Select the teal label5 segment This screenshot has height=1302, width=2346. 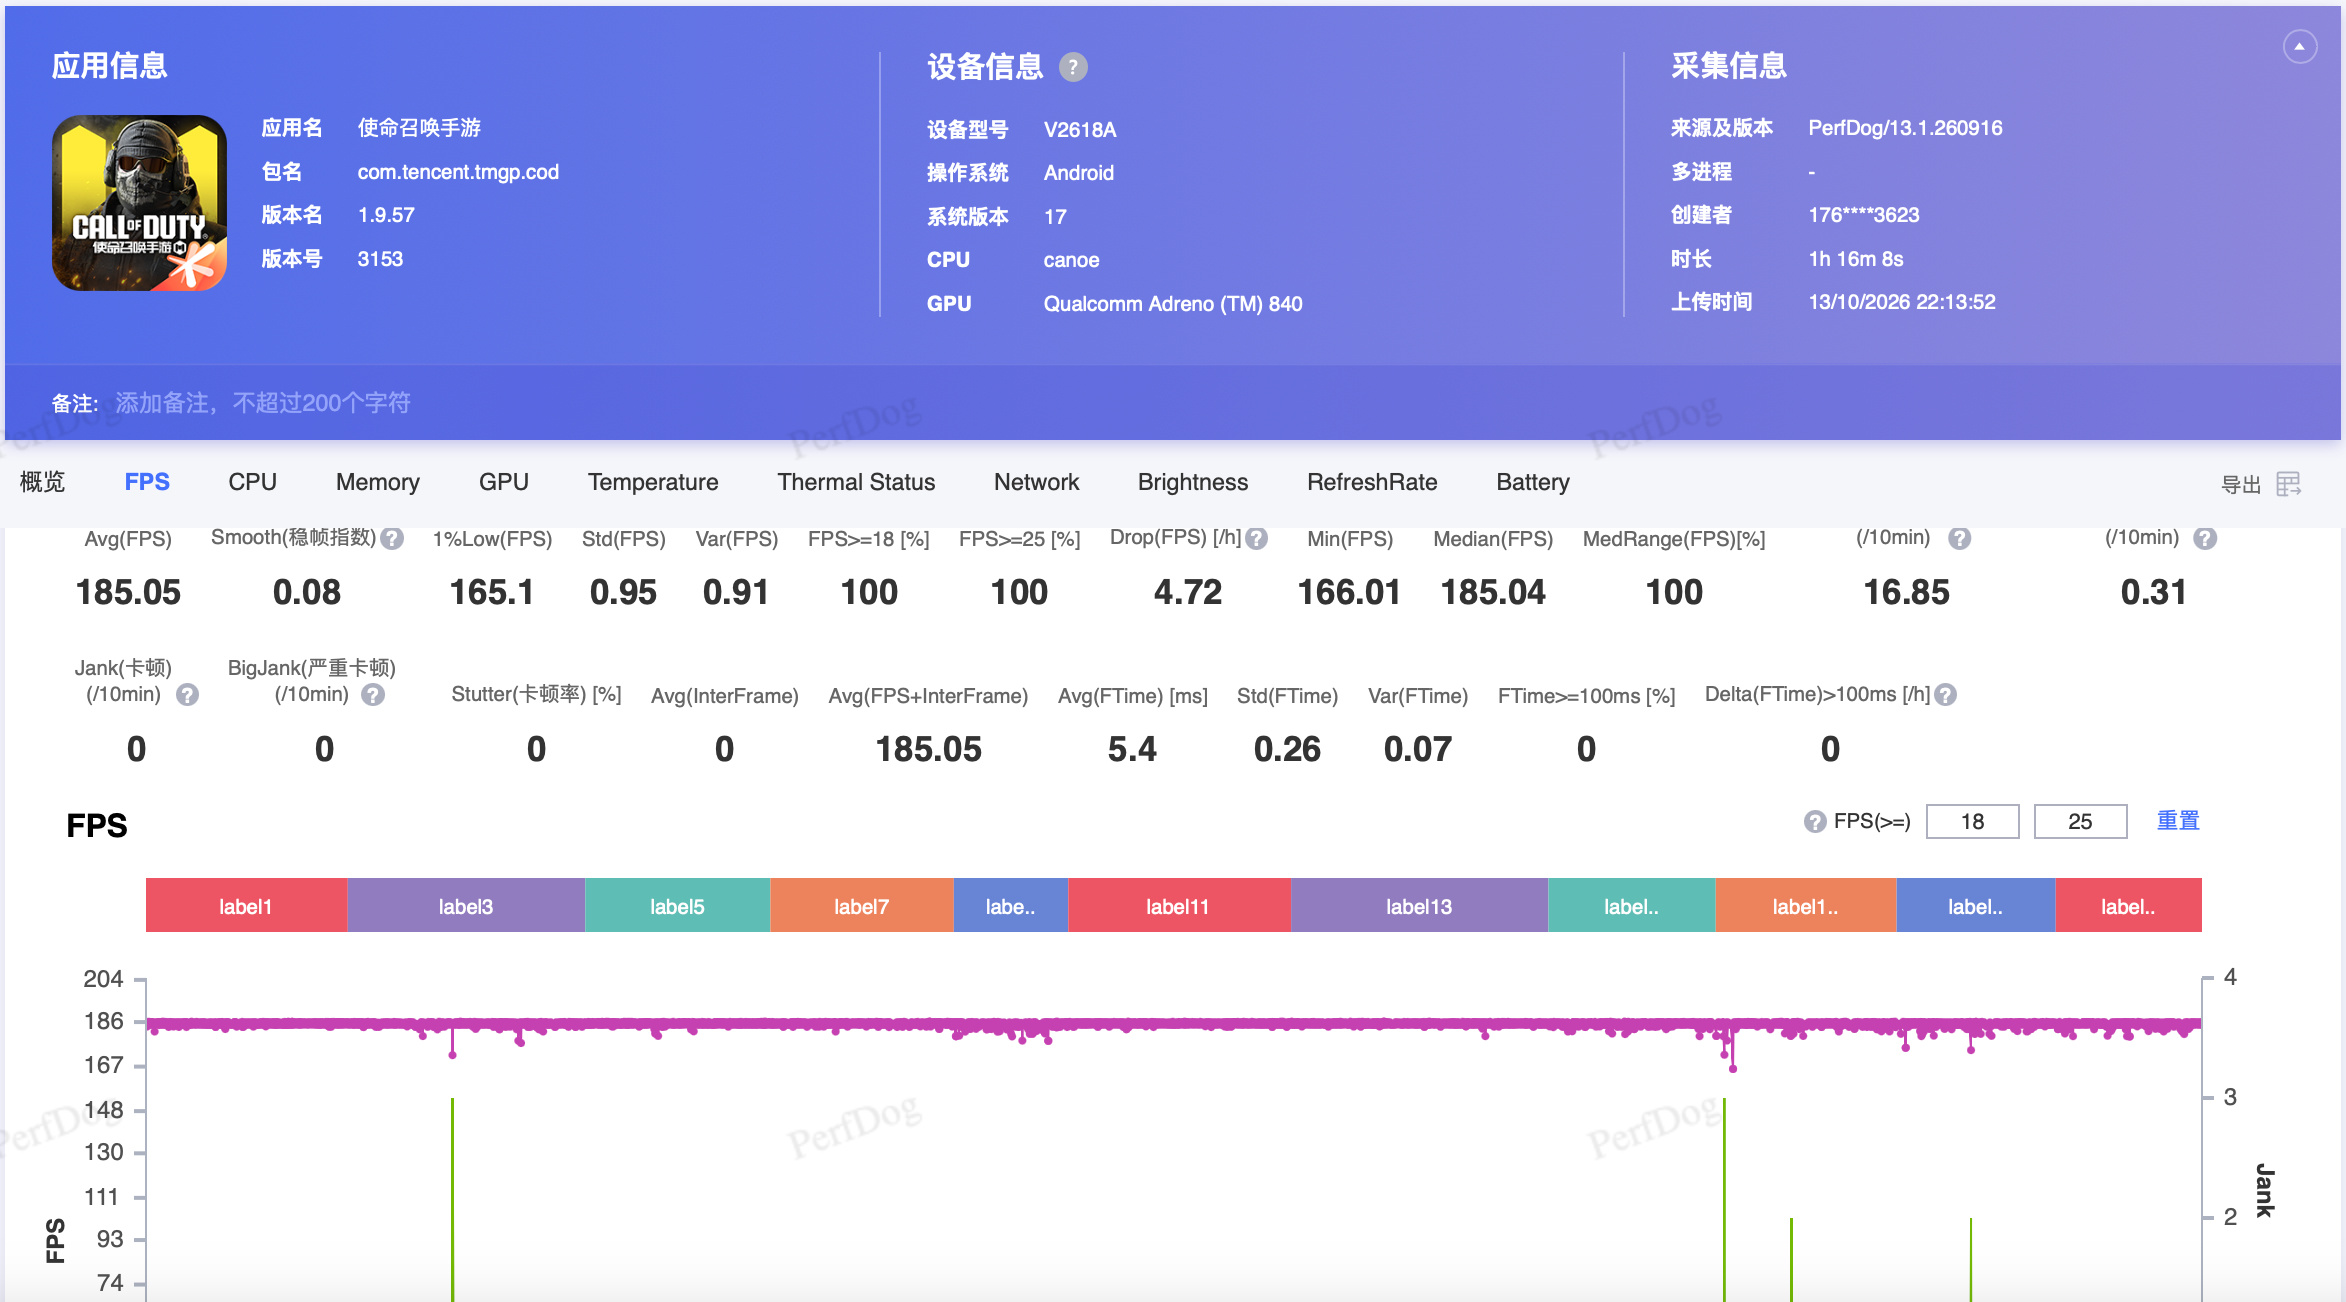click(x=677, y=906)
